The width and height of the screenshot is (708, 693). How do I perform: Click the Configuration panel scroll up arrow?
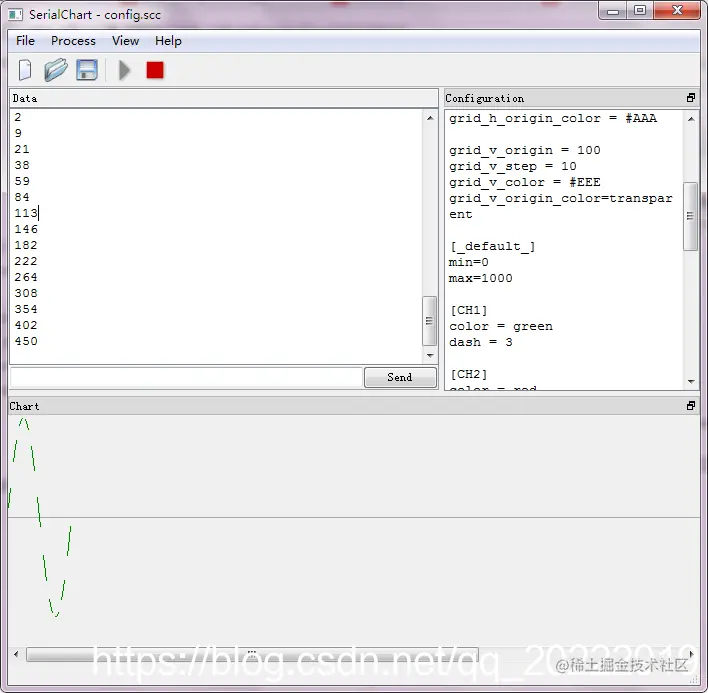691,119
